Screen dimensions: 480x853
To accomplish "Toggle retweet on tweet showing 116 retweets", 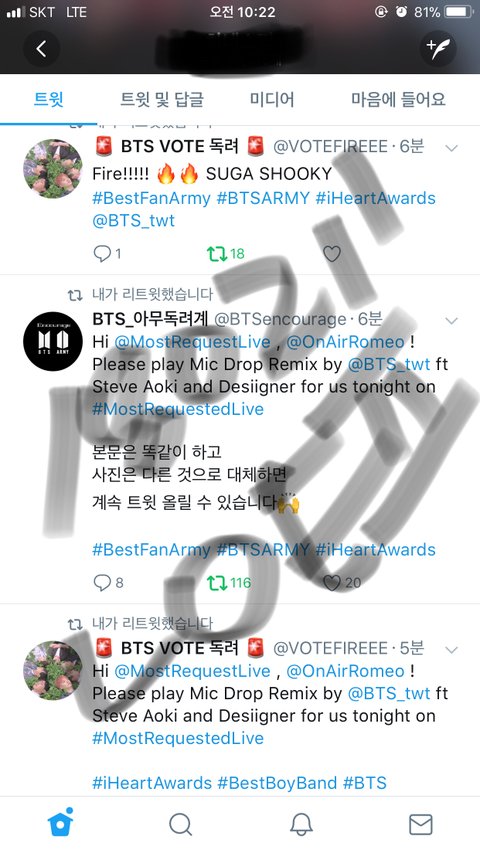I will [217, 583].
